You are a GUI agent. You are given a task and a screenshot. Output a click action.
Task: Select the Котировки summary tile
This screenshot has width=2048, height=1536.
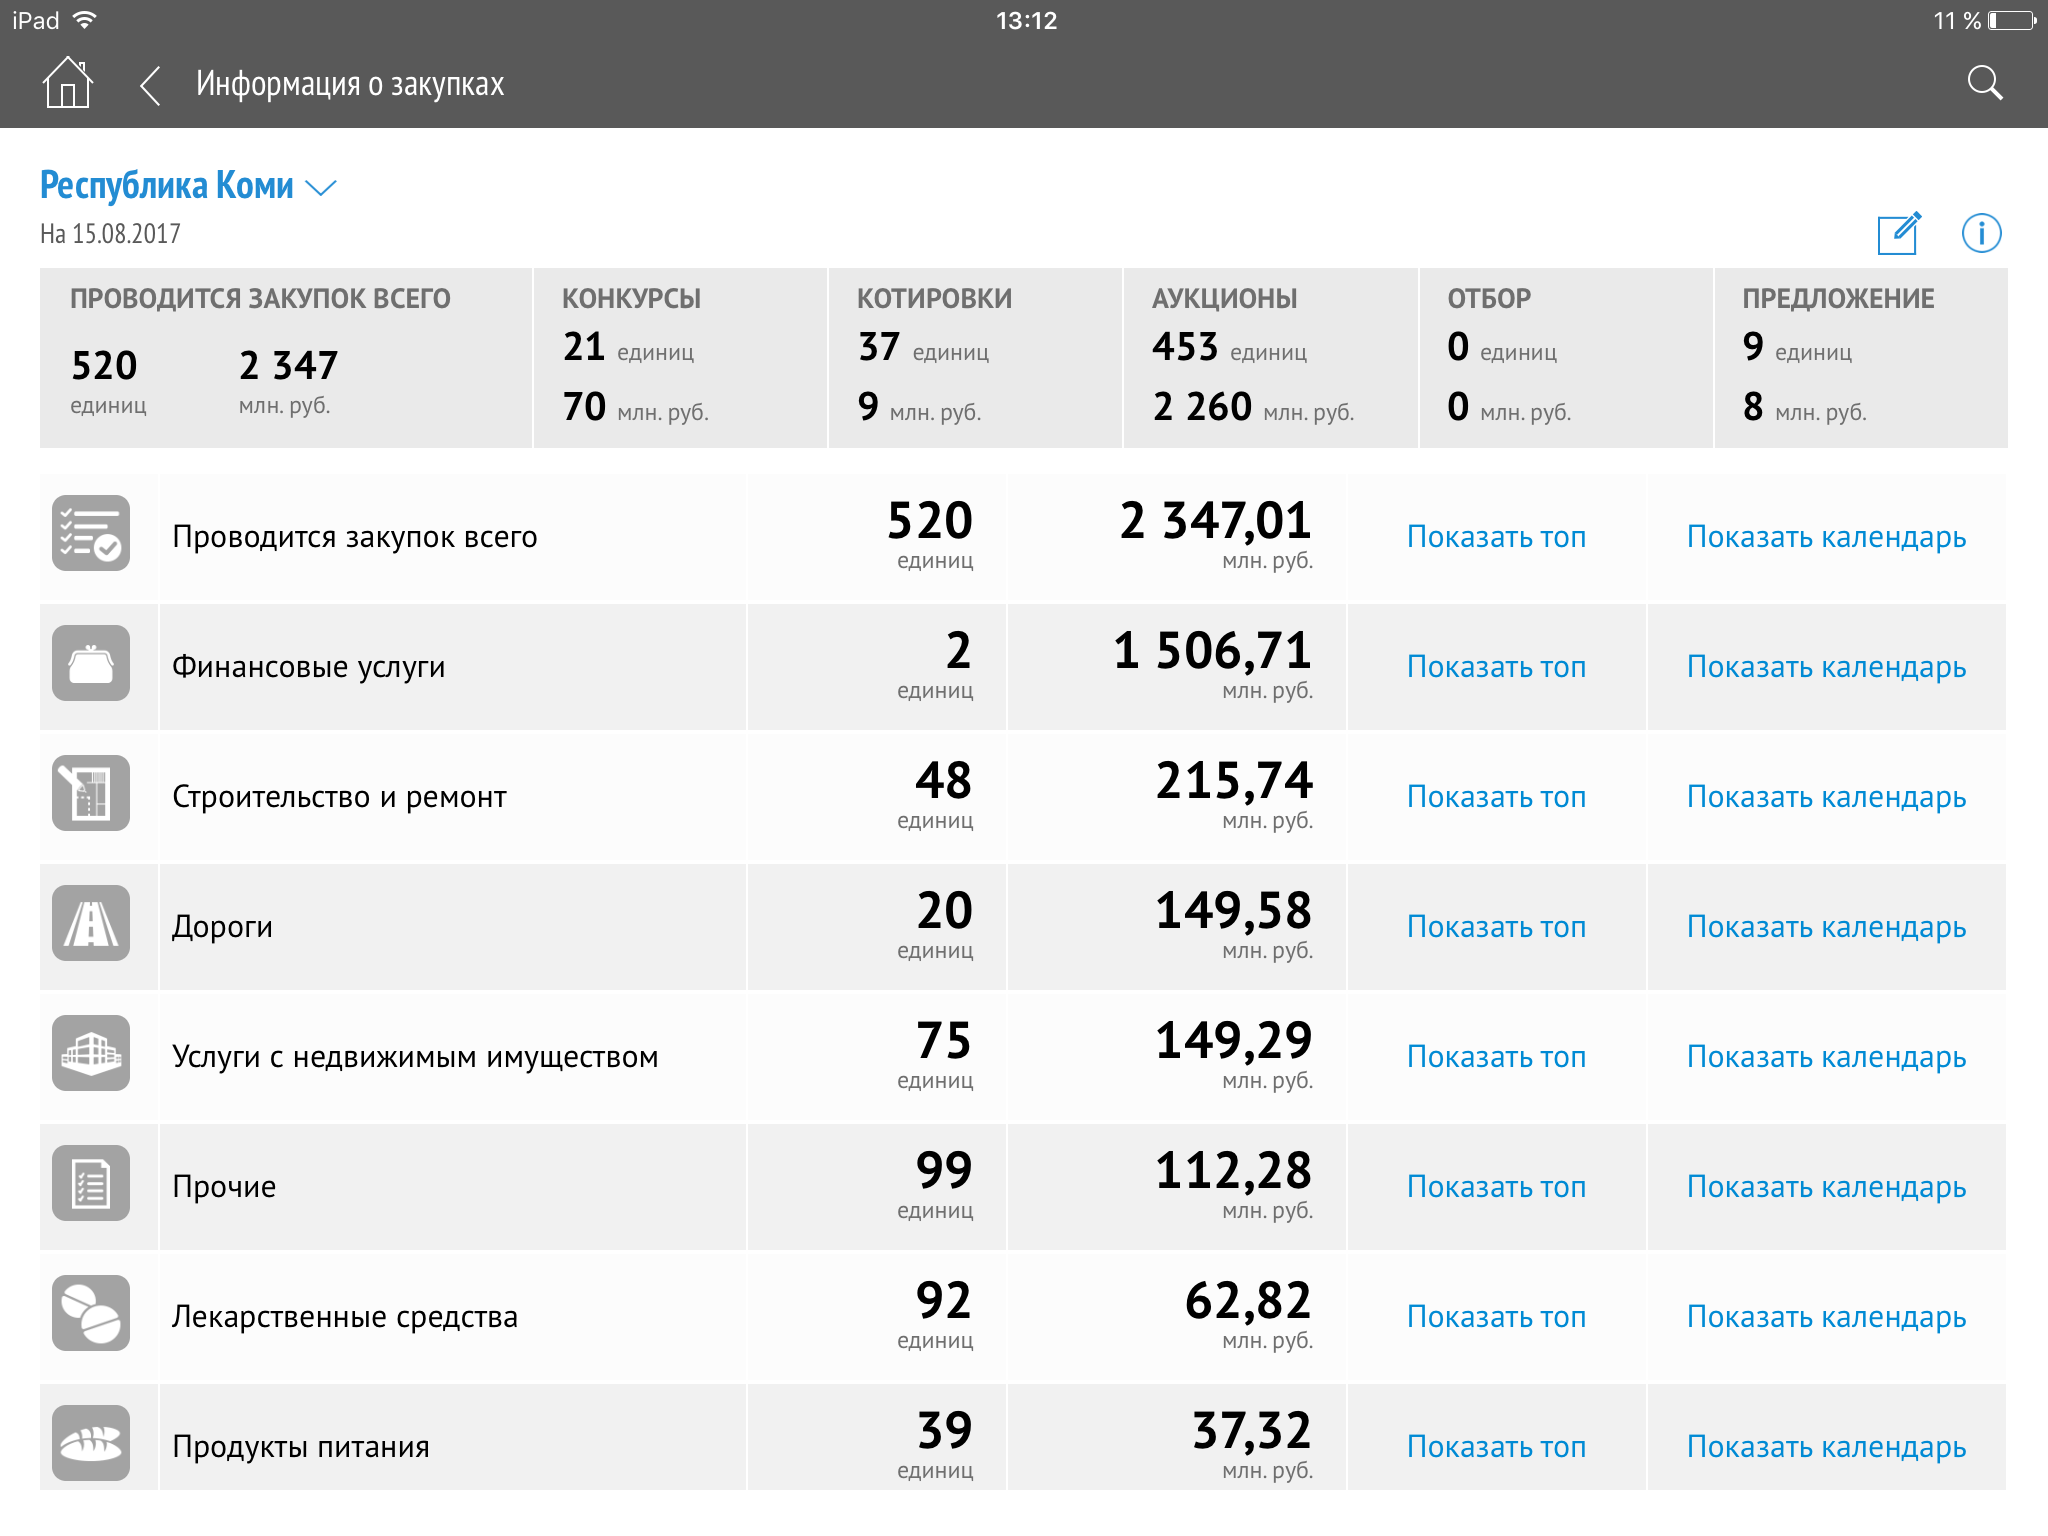click(x=975, y=358)
